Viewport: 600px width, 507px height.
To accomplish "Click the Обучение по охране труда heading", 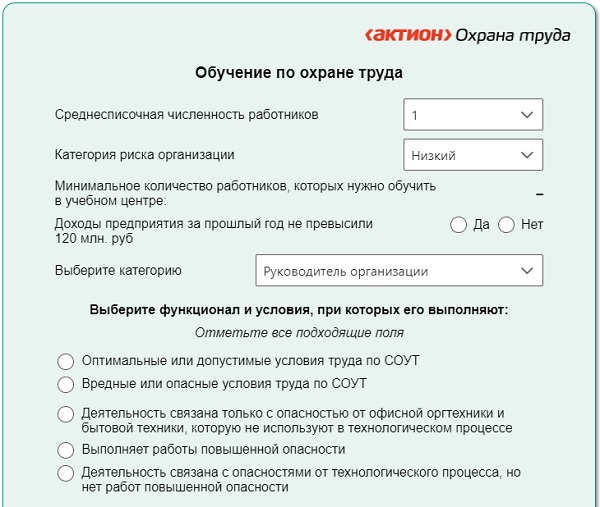I will click(299, 73).
